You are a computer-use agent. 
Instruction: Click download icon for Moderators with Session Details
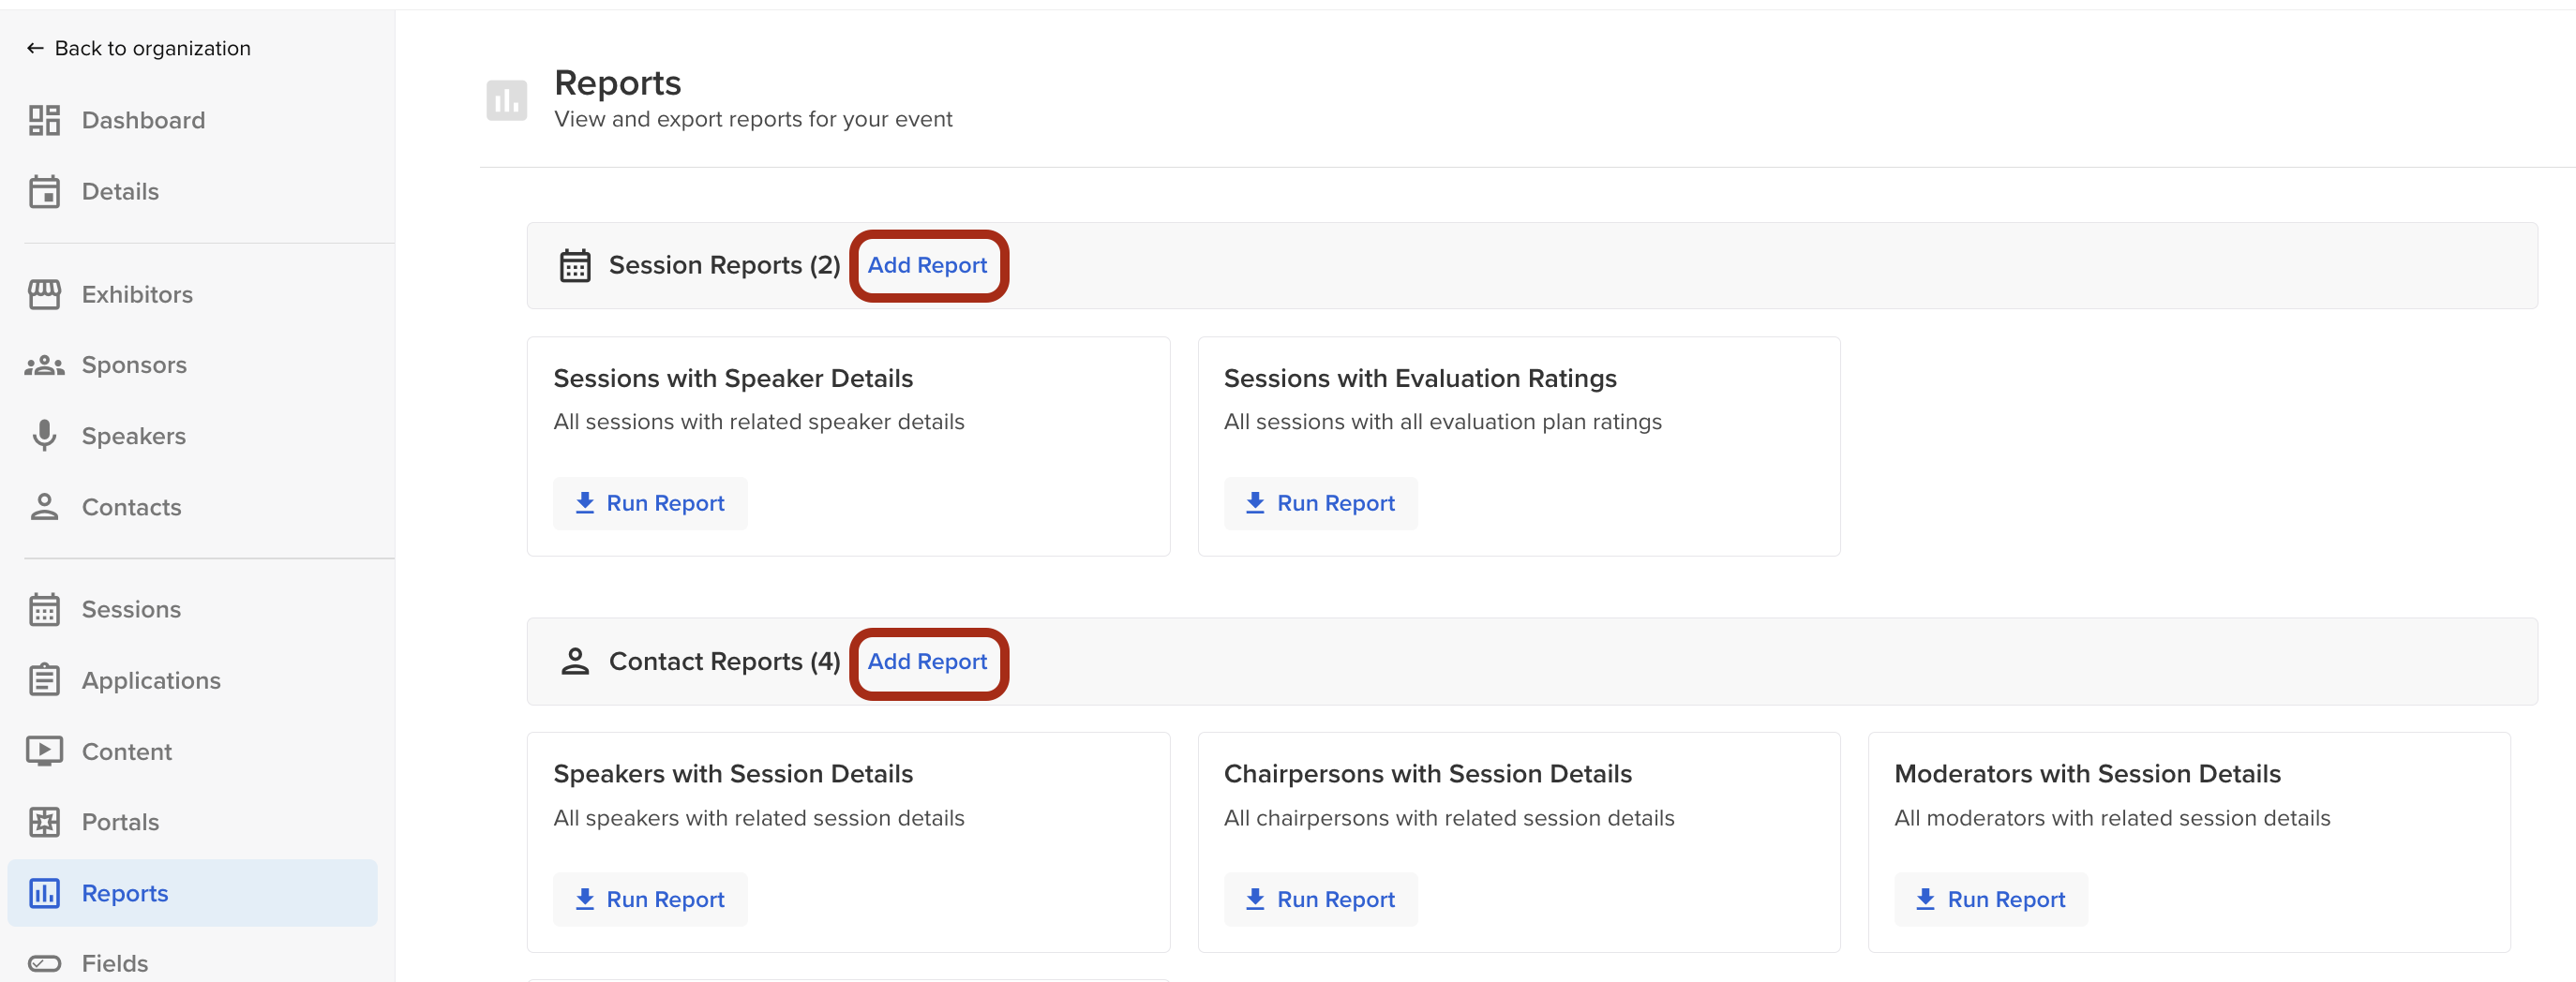[1925, 899]
